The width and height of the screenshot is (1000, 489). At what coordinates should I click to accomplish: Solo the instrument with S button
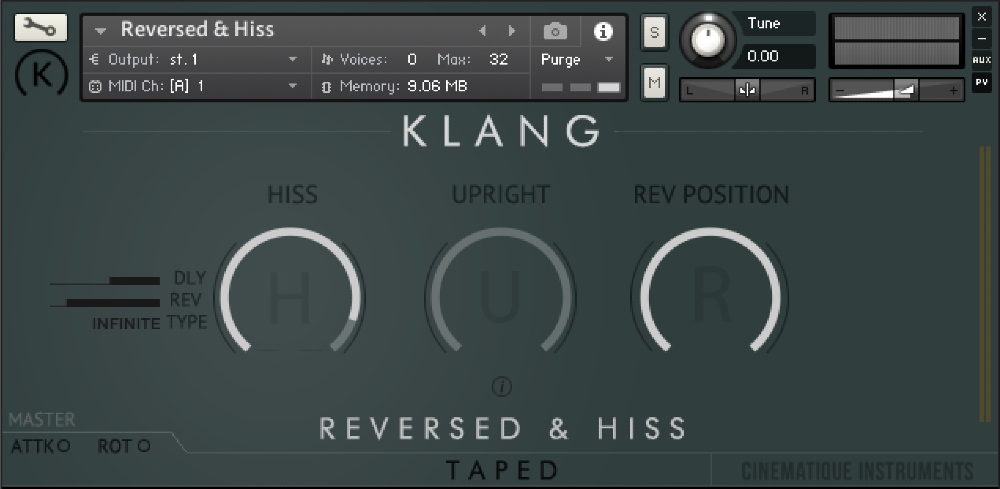(654, 32)
